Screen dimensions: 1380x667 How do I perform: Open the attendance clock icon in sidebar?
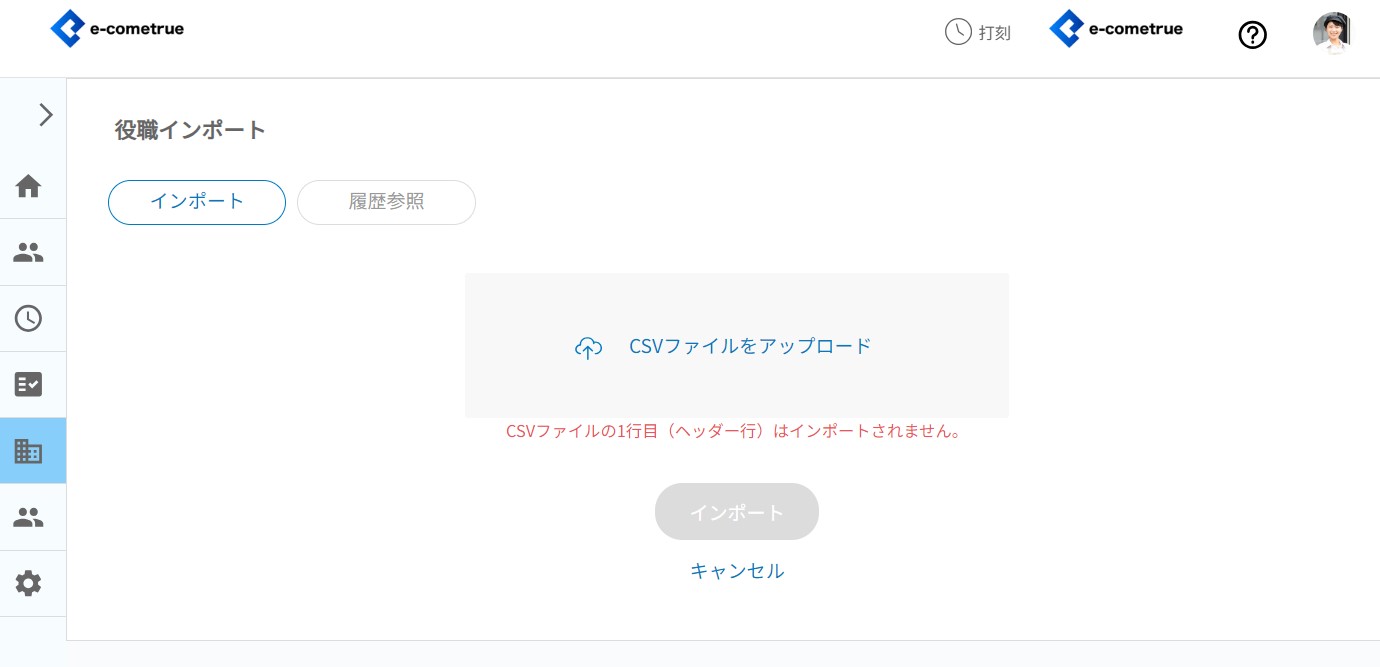coord(28,319)
